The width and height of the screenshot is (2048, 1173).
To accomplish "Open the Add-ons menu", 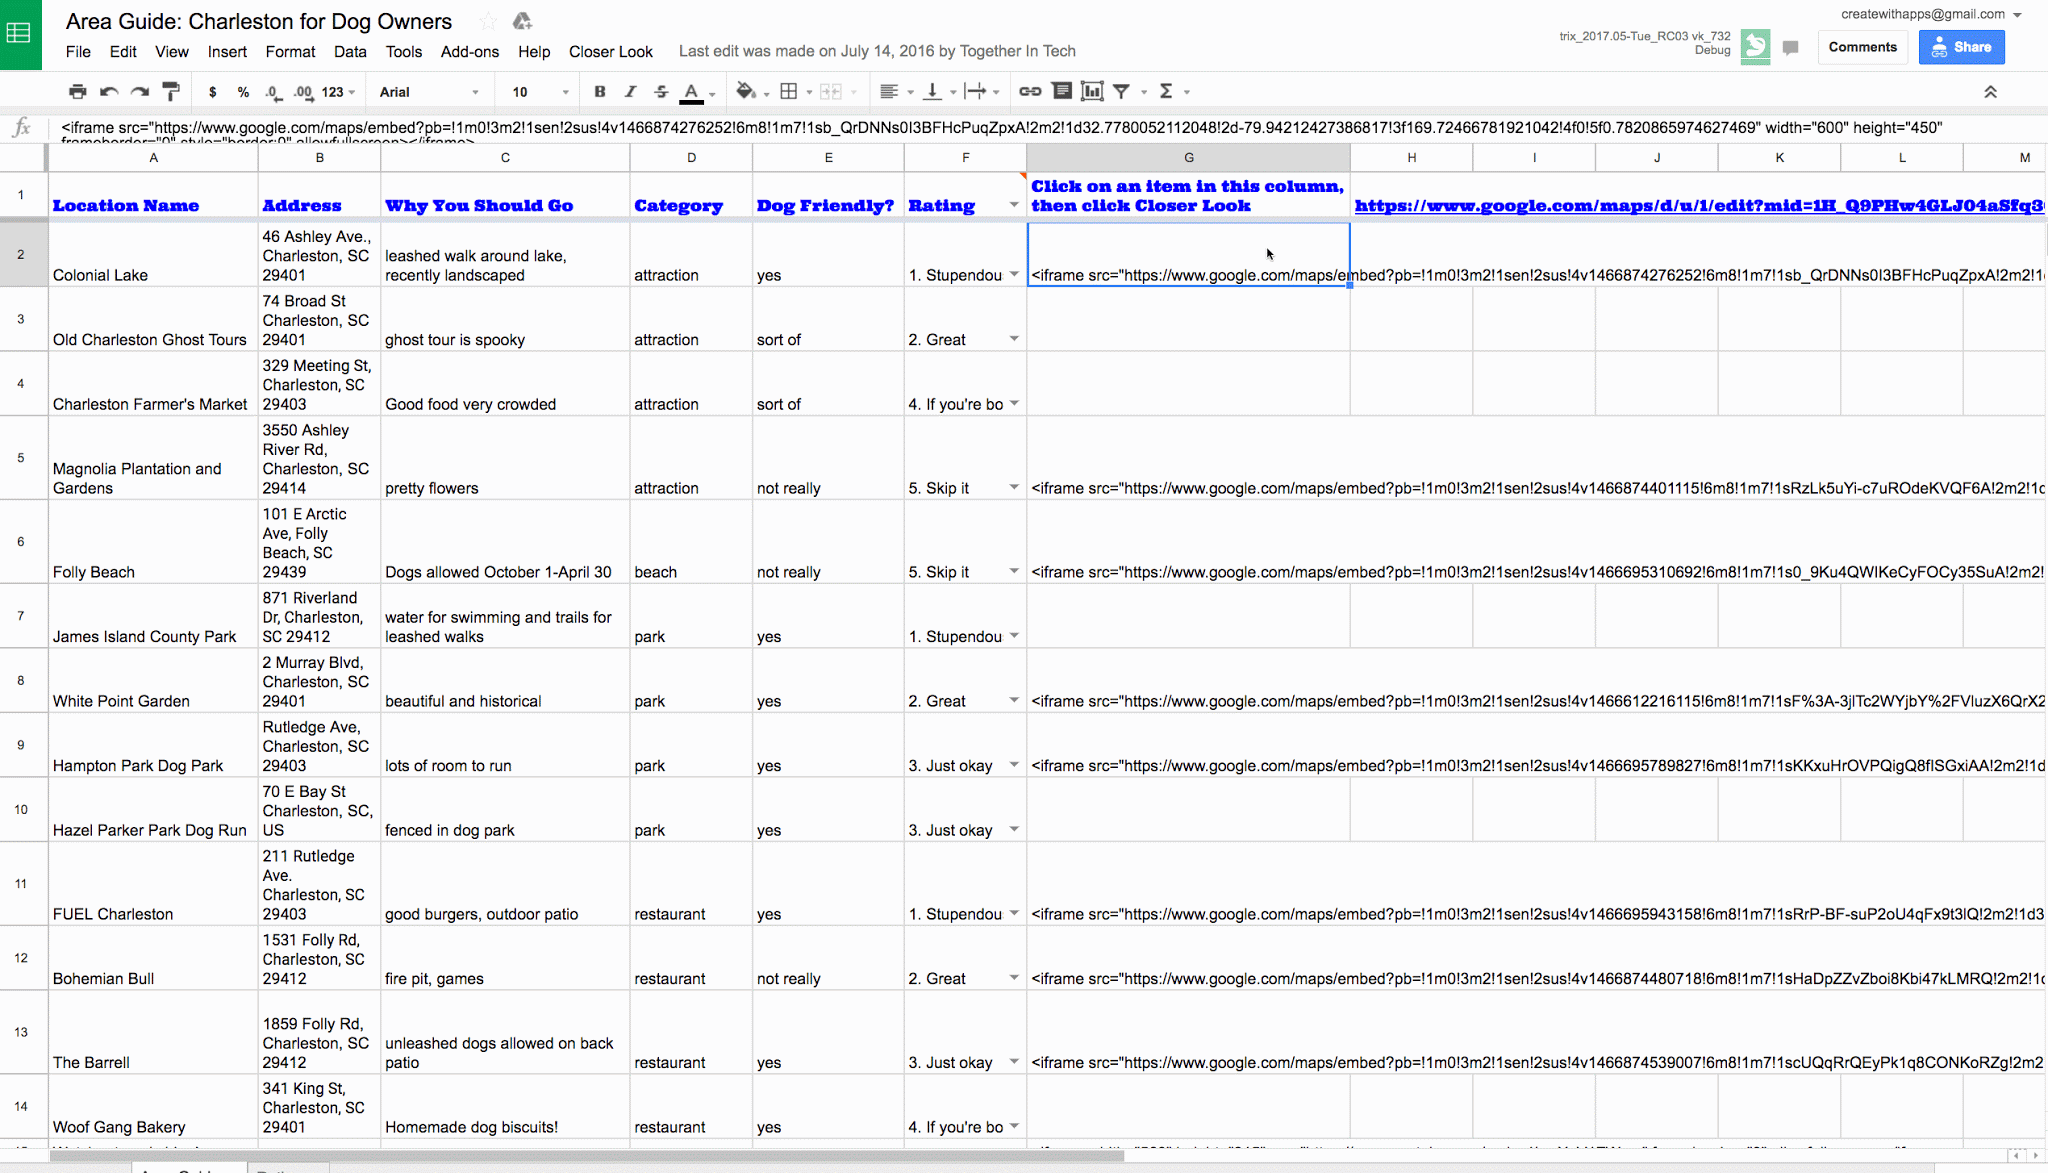I will coord(470,52).
